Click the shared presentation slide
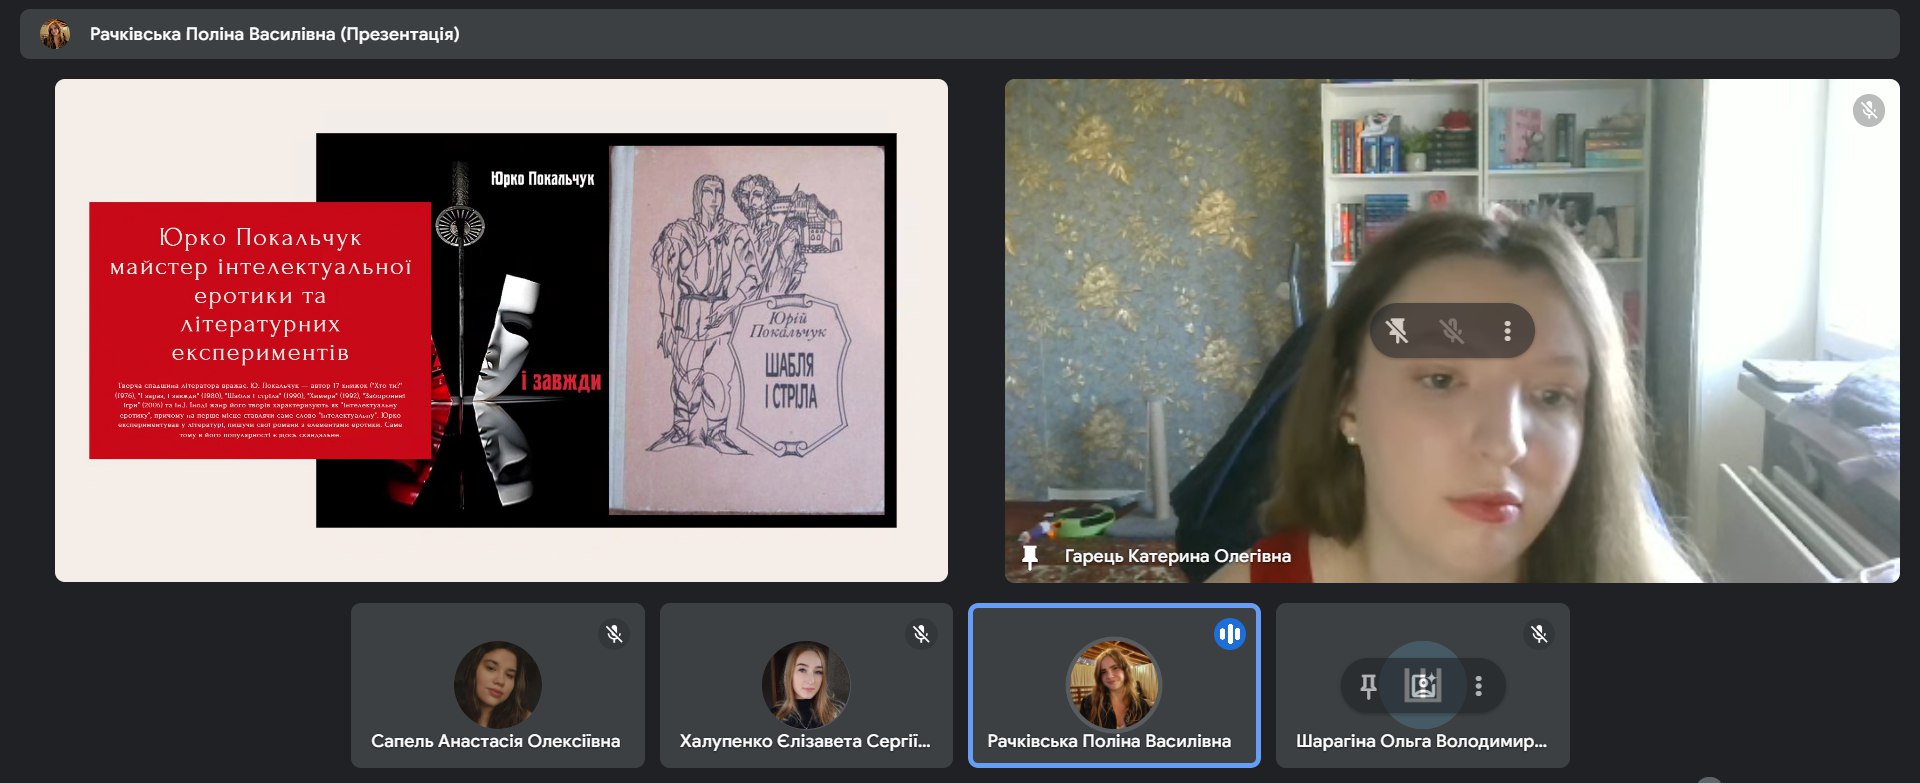This screenshot has height=783, width=1920. pyautogui.click(x=501, y=331)
